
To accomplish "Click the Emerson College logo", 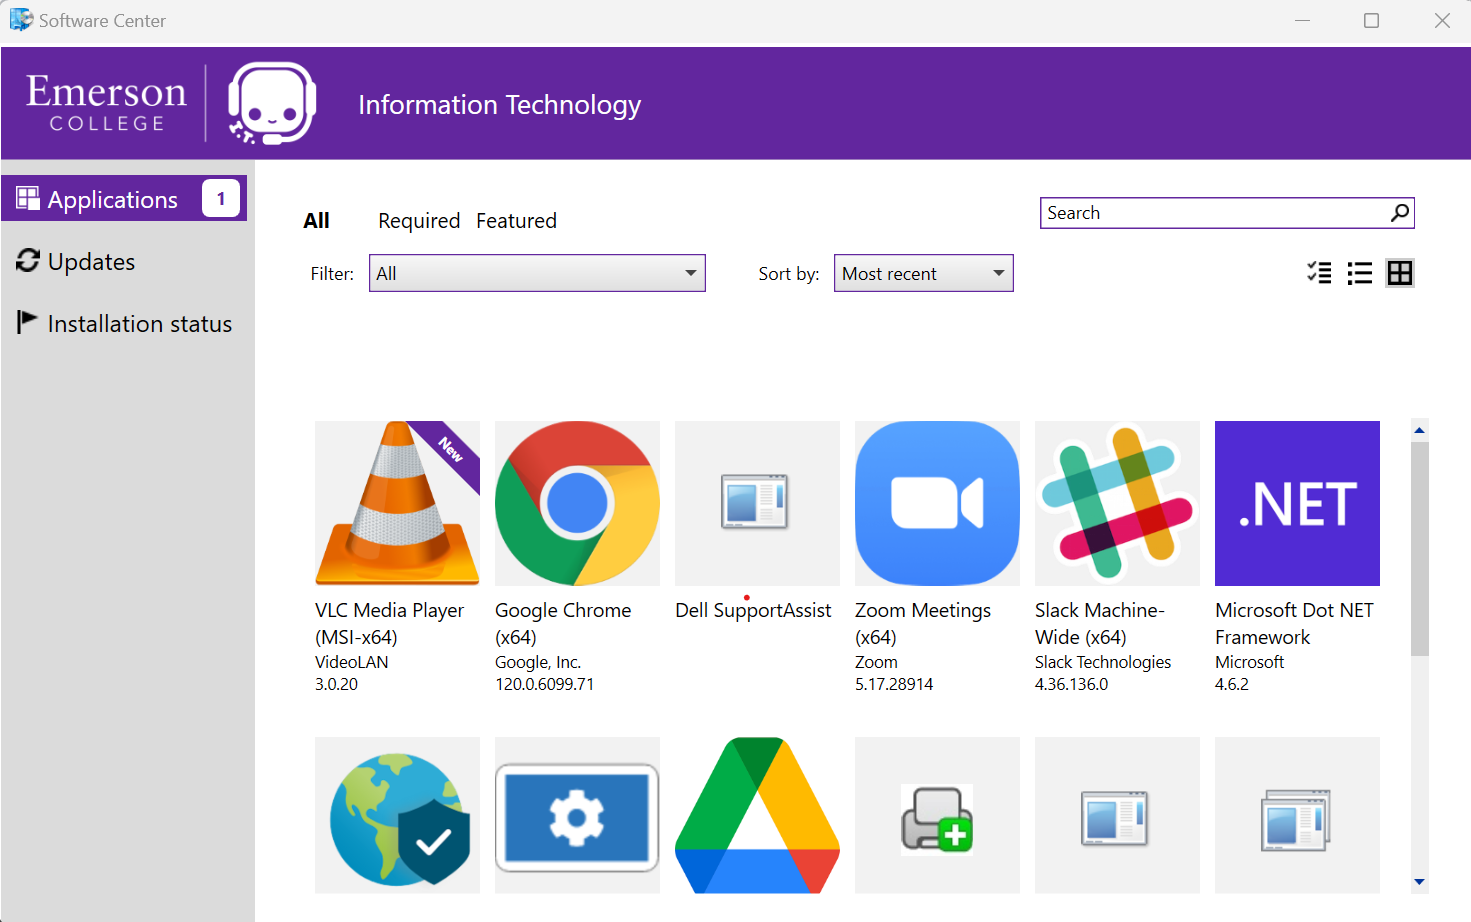I will pos(106,103).
